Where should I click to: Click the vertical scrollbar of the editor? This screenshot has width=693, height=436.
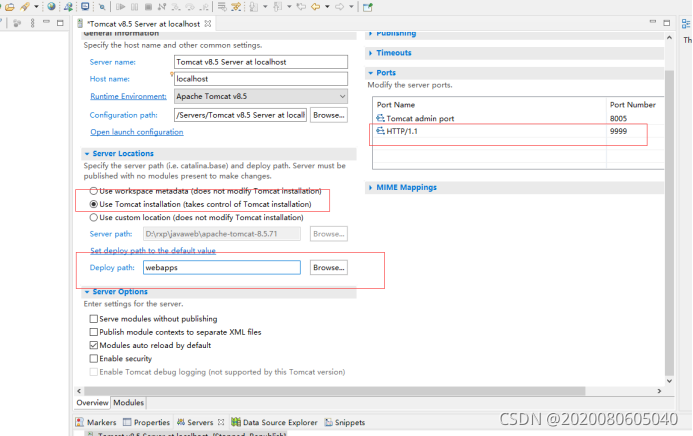tap(669, 221)
